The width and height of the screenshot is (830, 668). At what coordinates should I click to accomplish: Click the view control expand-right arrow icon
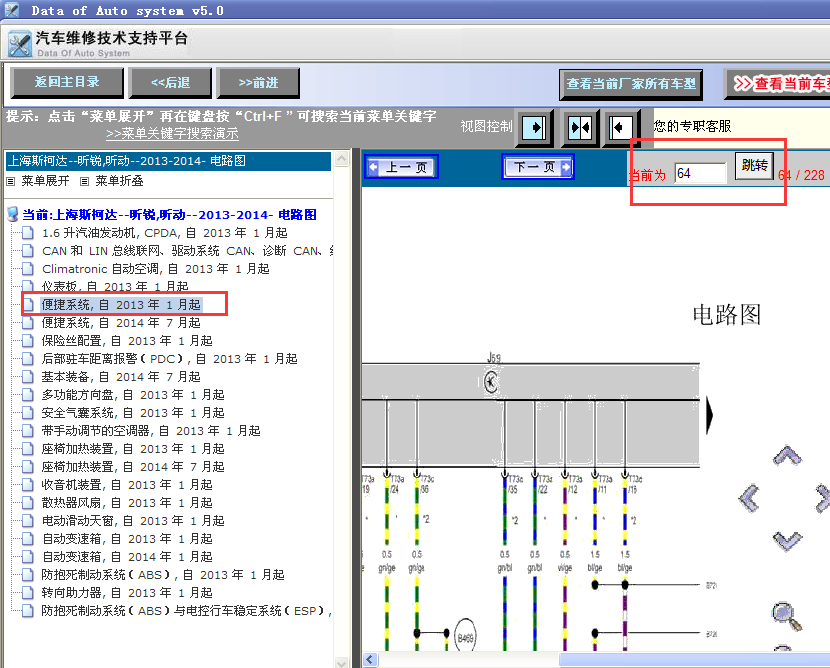click(x=534, y=128)
